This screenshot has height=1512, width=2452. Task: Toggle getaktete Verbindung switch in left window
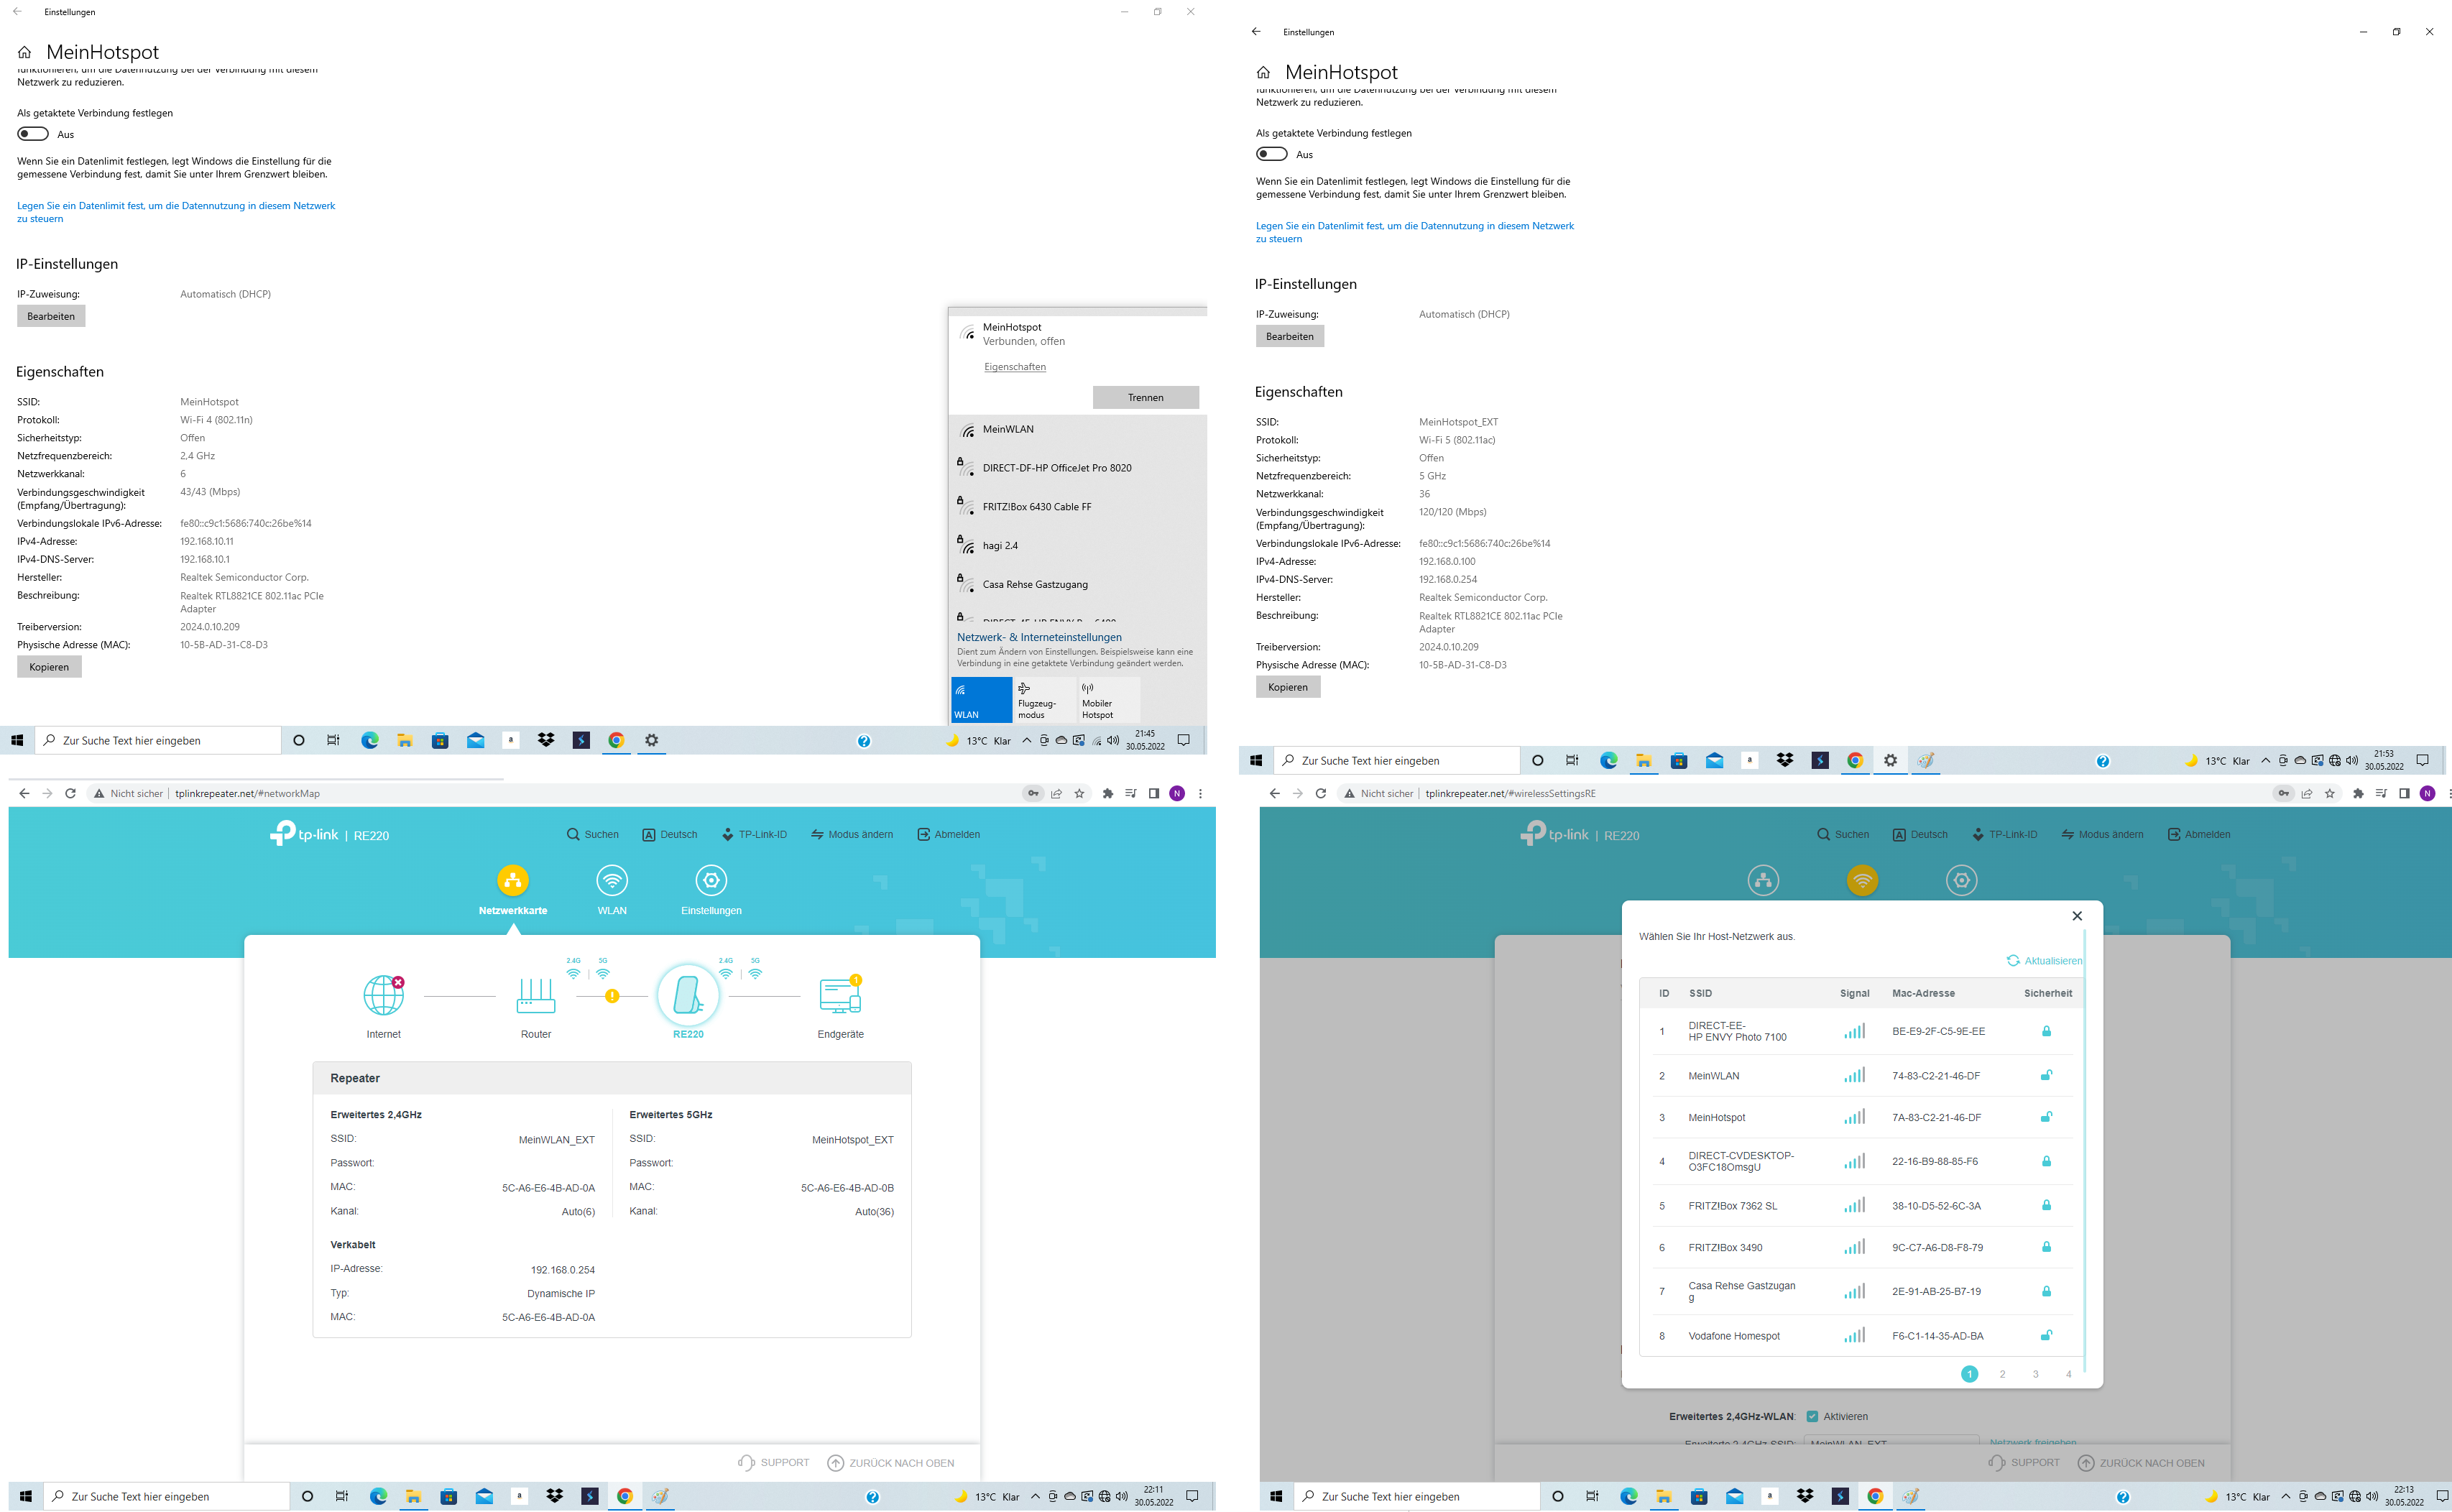[33, 134]
